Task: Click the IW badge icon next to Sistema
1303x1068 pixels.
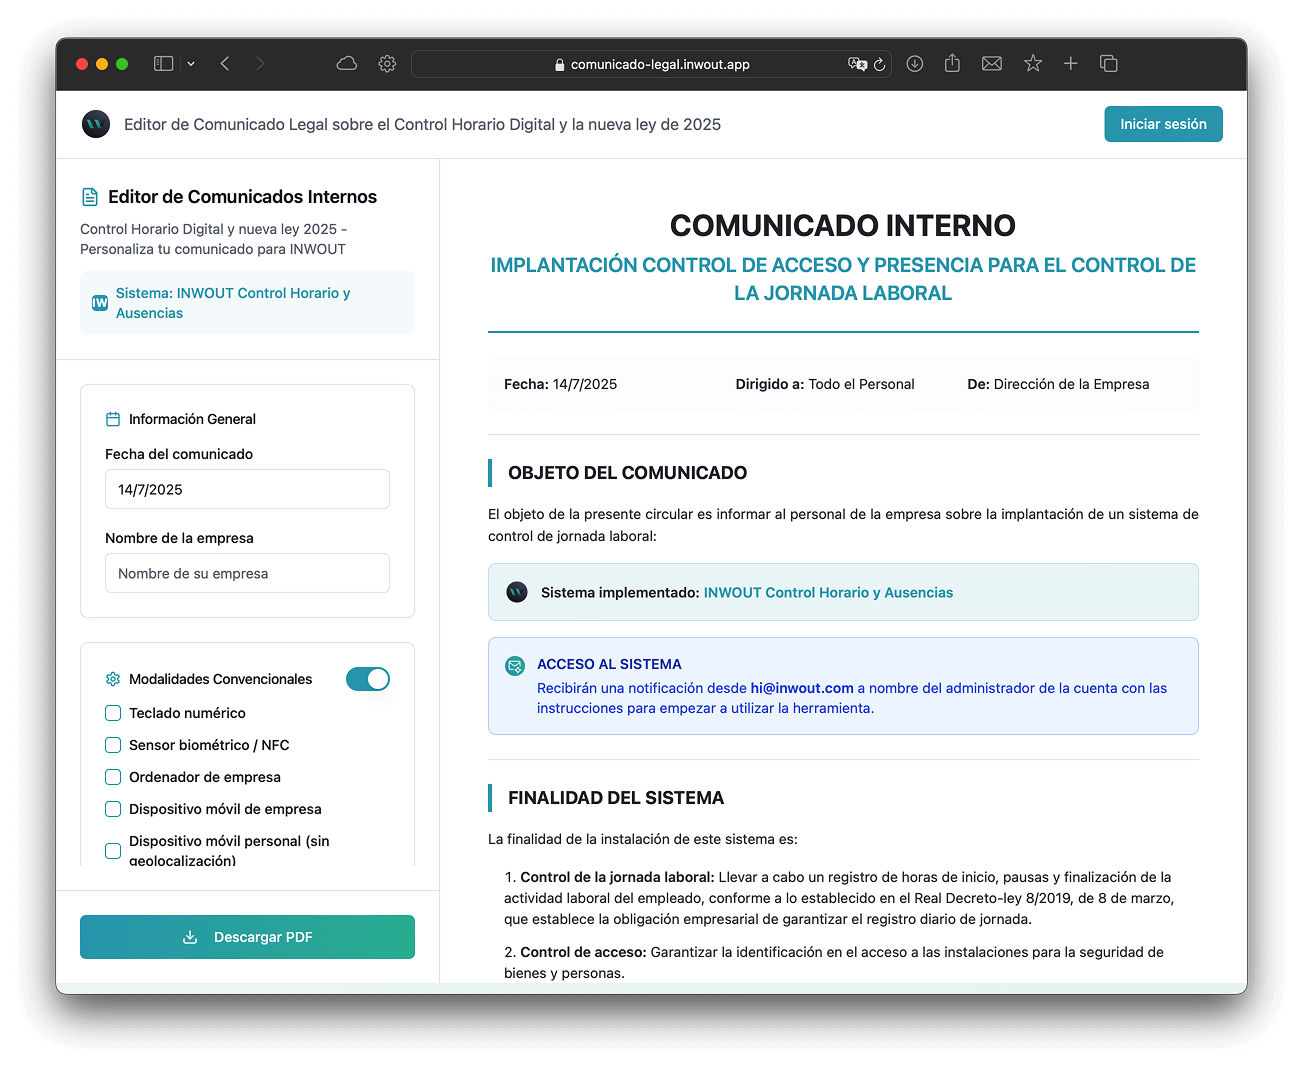Action: 100,303
